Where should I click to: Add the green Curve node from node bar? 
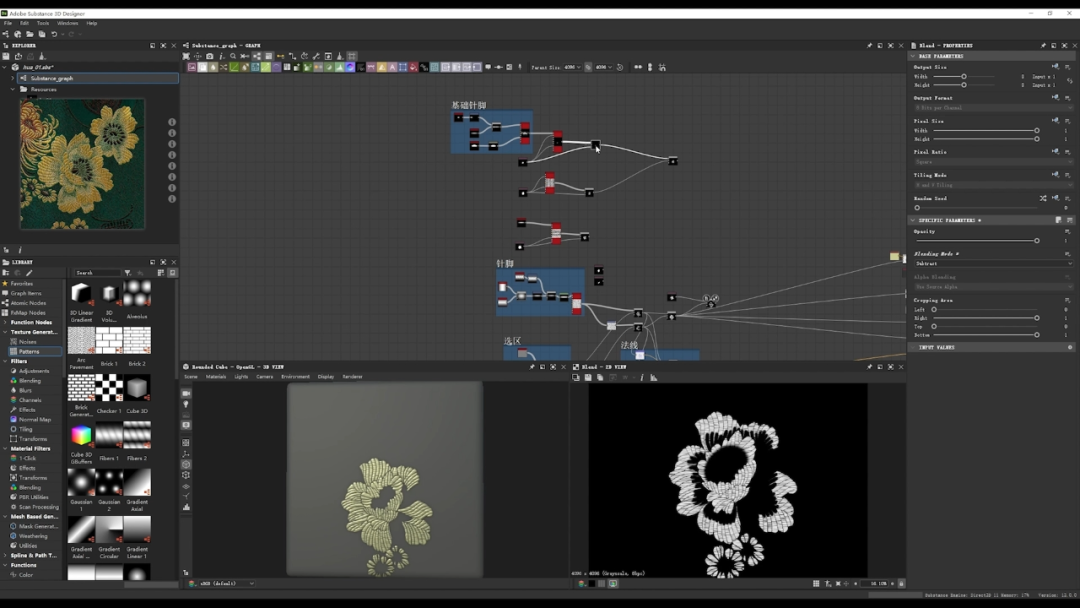coord(234,67)
